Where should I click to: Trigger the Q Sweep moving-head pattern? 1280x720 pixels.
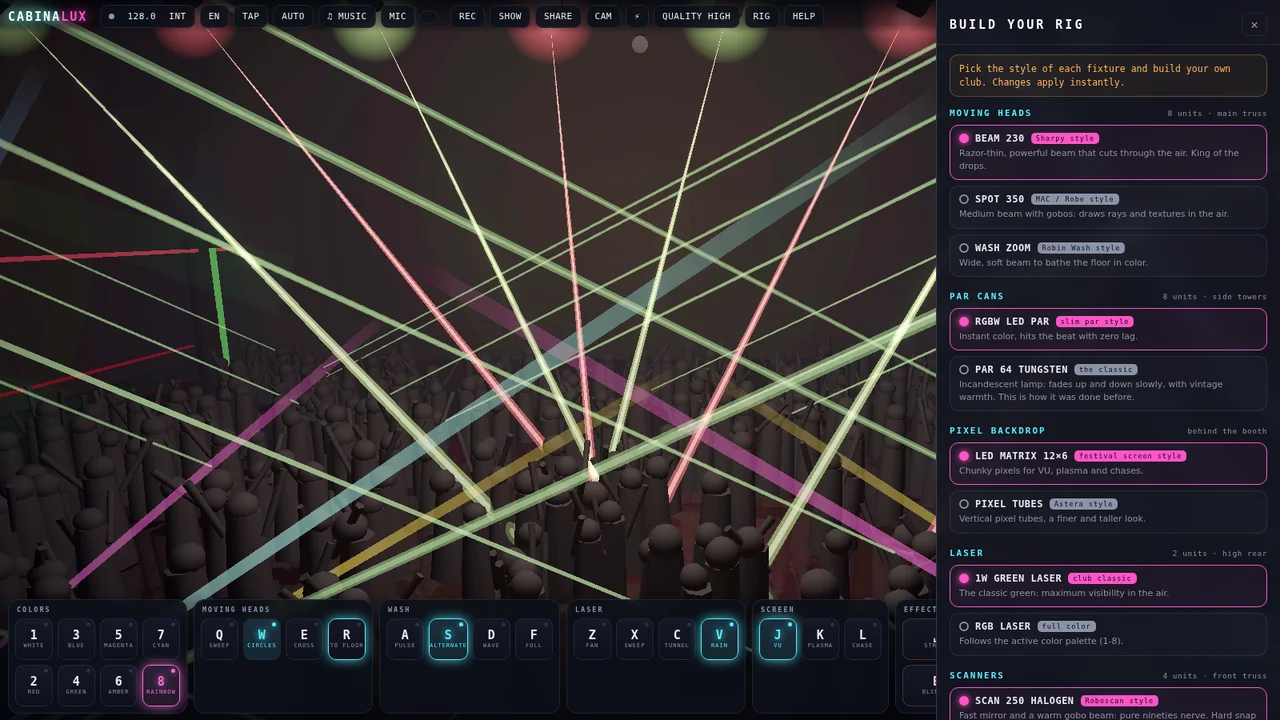coord(220,639)
